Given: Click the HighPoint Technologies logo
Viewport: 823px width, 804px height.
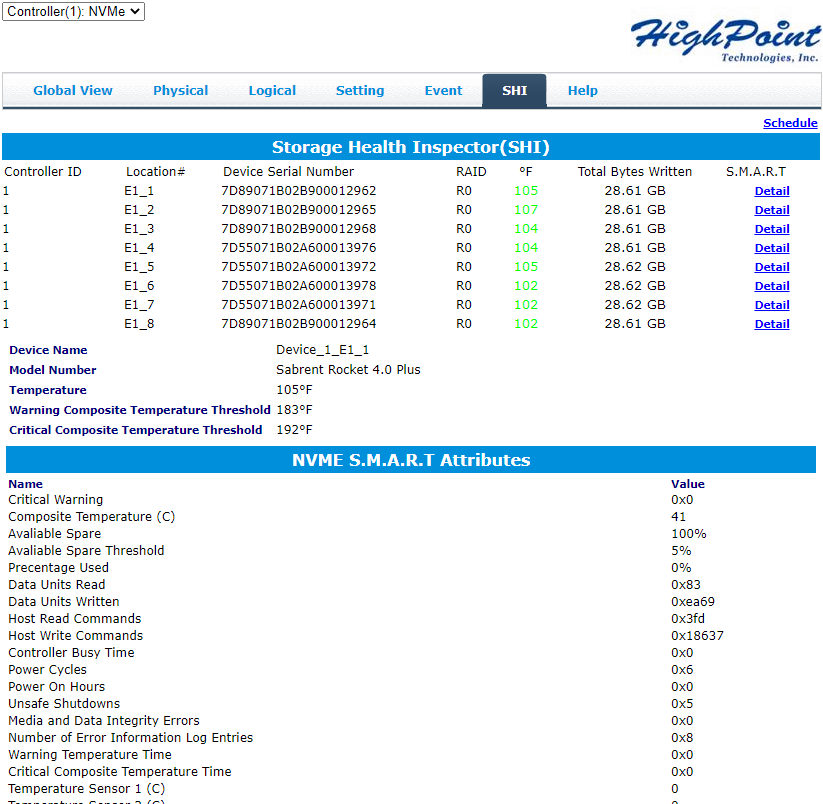Looking at the screenshot, I should [725, 40].
